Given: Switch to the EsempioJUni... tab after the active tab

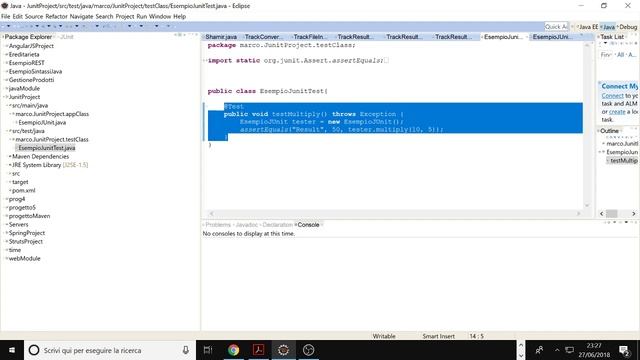Looking at the screenshot, I should 553,37.
